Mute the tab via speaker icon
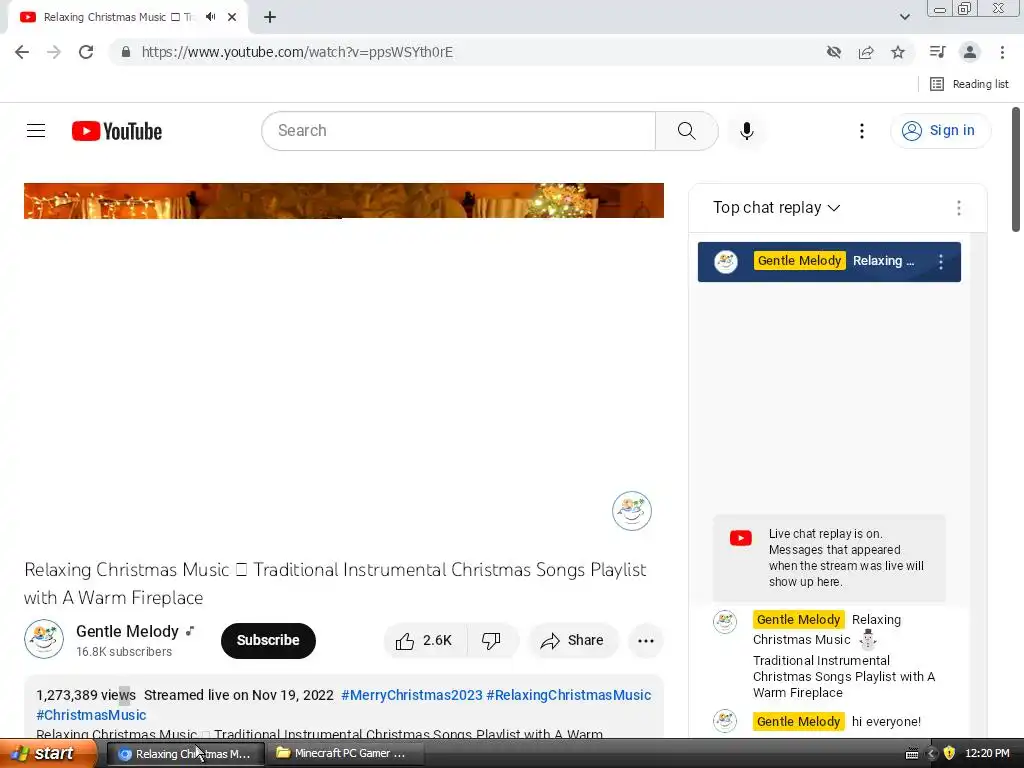 pos(210,17)
